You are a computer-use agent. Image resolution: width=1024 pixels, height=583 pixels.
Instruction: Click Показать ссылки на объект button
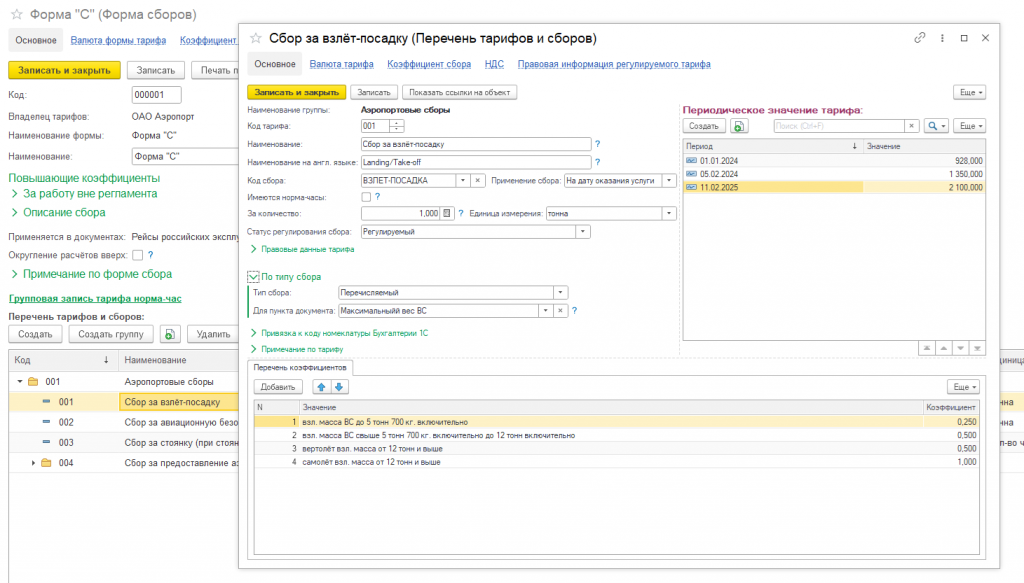point(459,93)
